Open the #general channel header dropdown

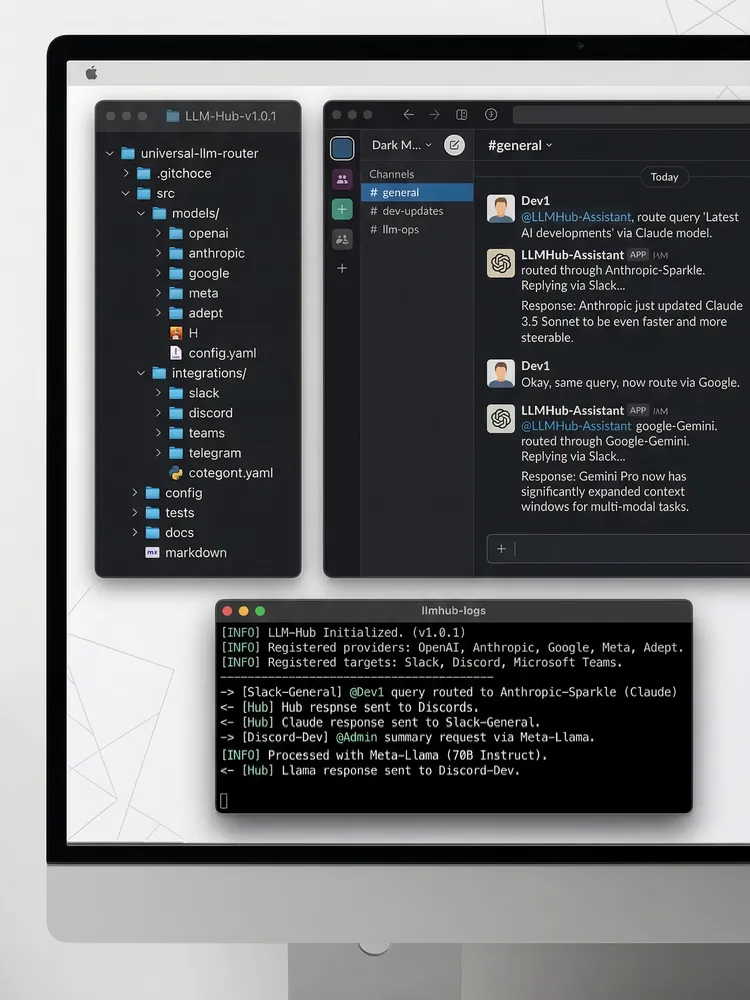point(520,145)
